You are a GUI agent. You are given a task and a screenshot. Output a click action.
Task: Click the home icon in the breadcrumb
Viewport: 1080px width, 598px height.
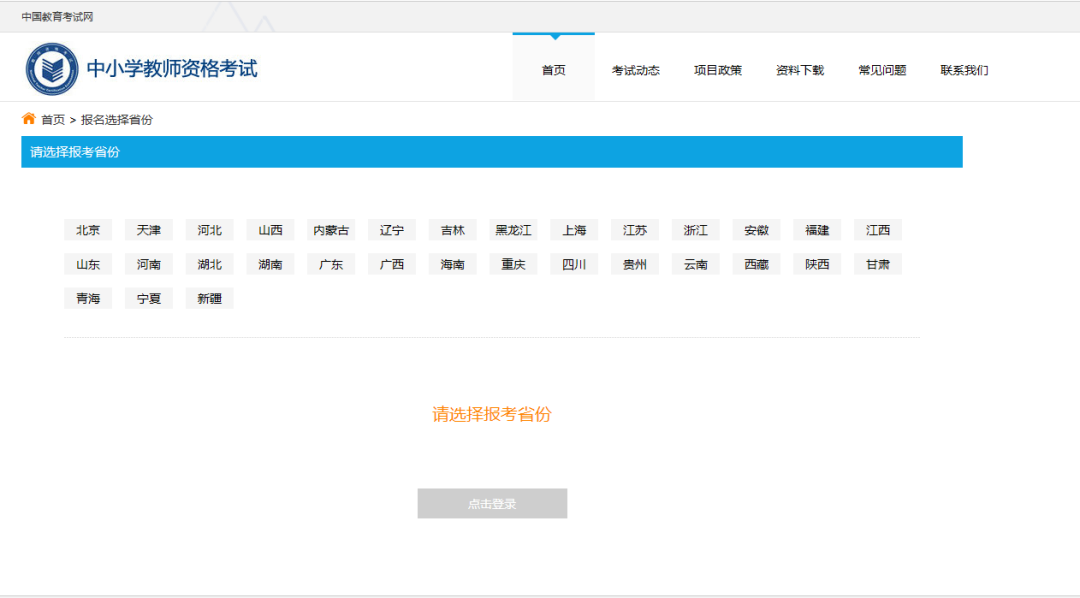(28, 118)
